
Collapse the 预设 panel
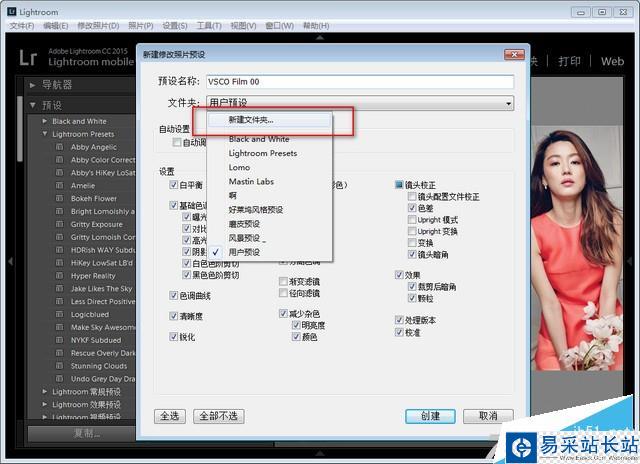click(x=32, y=105)
